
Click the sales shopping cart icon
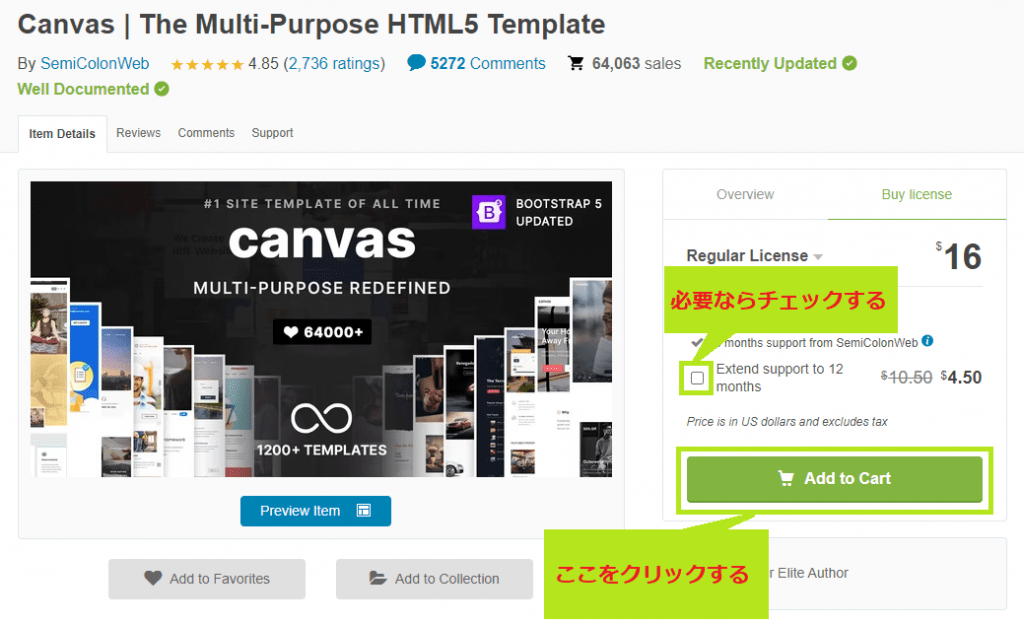coord(576,63)
